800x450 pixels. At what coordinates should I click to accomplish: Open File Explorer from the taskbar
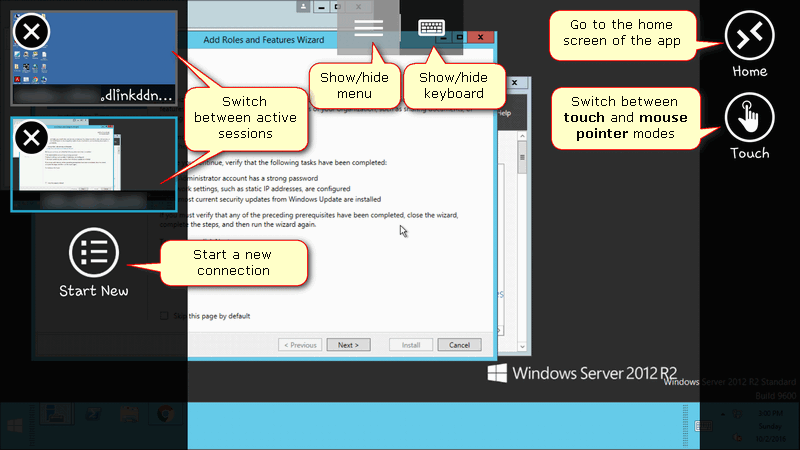coord(129,415)
